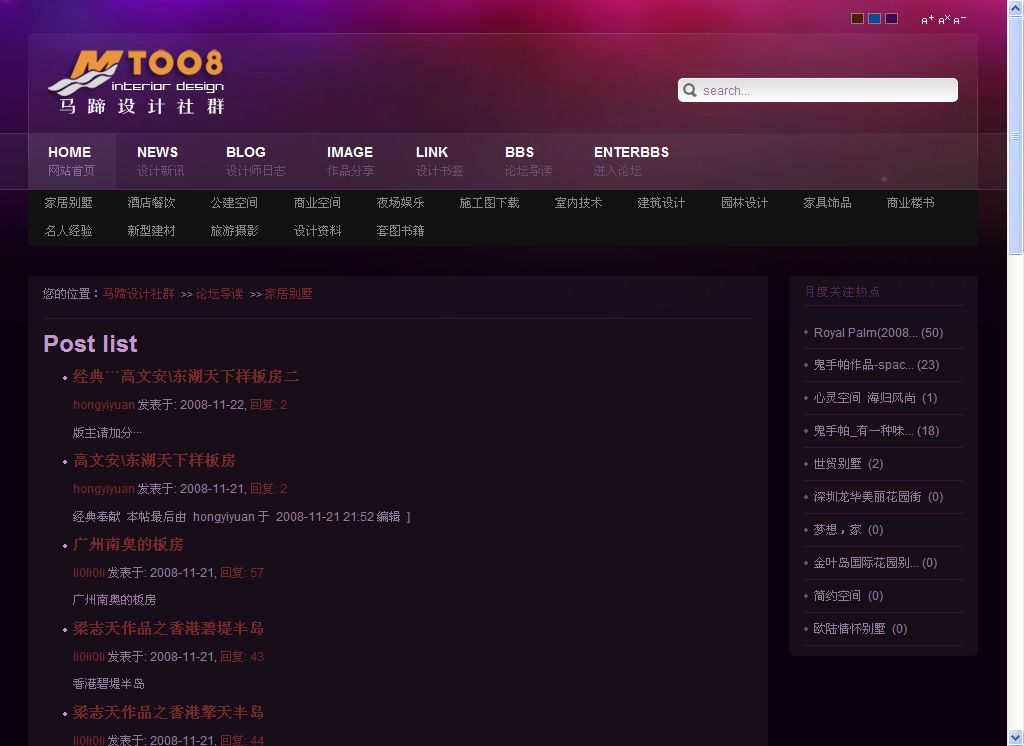Screen dimensions: 1024x746
Task: Open the IMAGE 作品分享 menu
Action: [351, 161]
